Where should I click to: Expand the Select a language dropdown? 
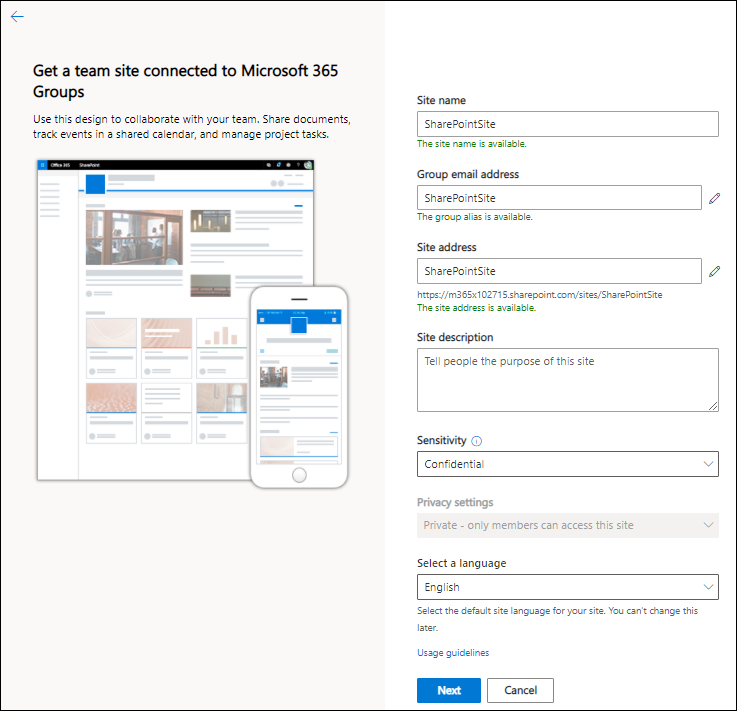[x=567, y=587]
